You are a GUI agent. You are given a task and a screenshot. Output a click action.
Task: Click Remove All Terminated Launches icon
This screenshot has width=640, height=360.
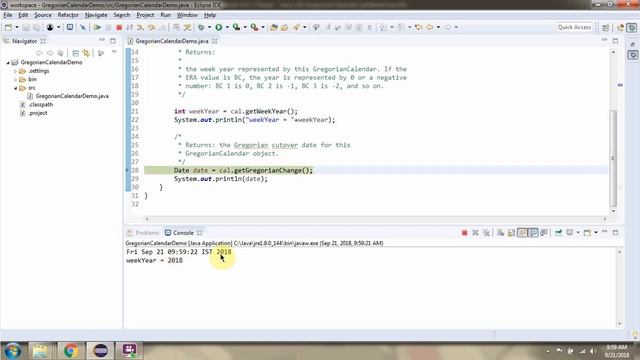coord(486,233)
